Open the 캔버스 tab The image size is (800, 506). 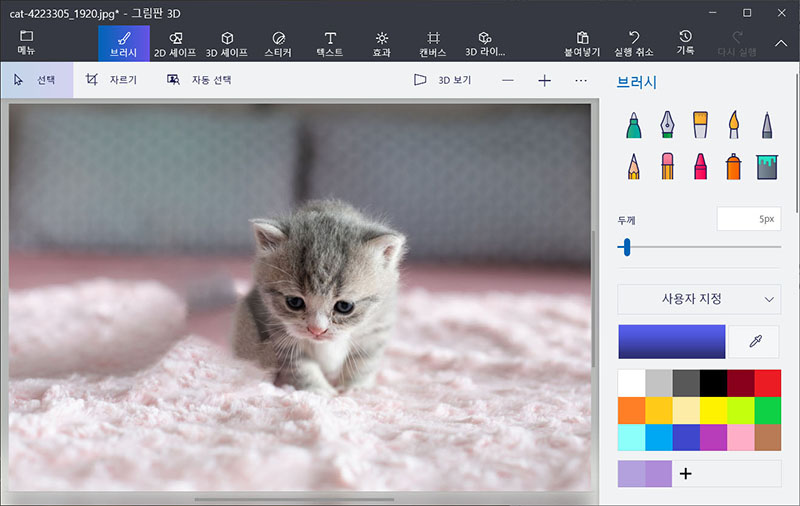click(x=433, y=43)
